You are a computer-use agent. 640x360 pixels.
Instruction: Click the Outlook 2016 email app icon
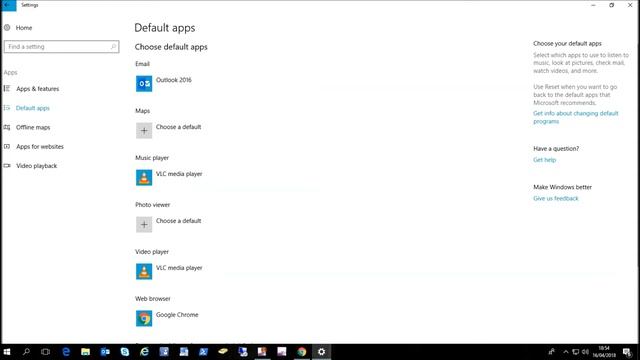click(x=144, y=84)
